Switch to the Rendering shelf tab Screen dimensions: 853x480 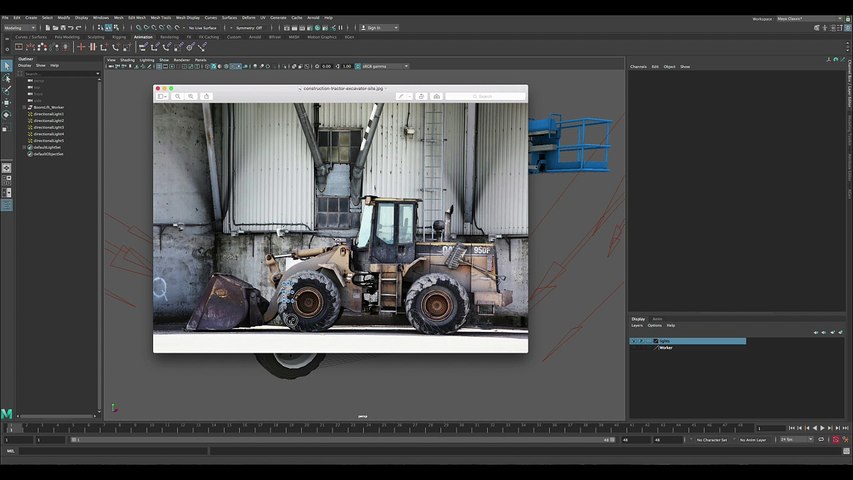pyautogui.click(x=169, y=37)
